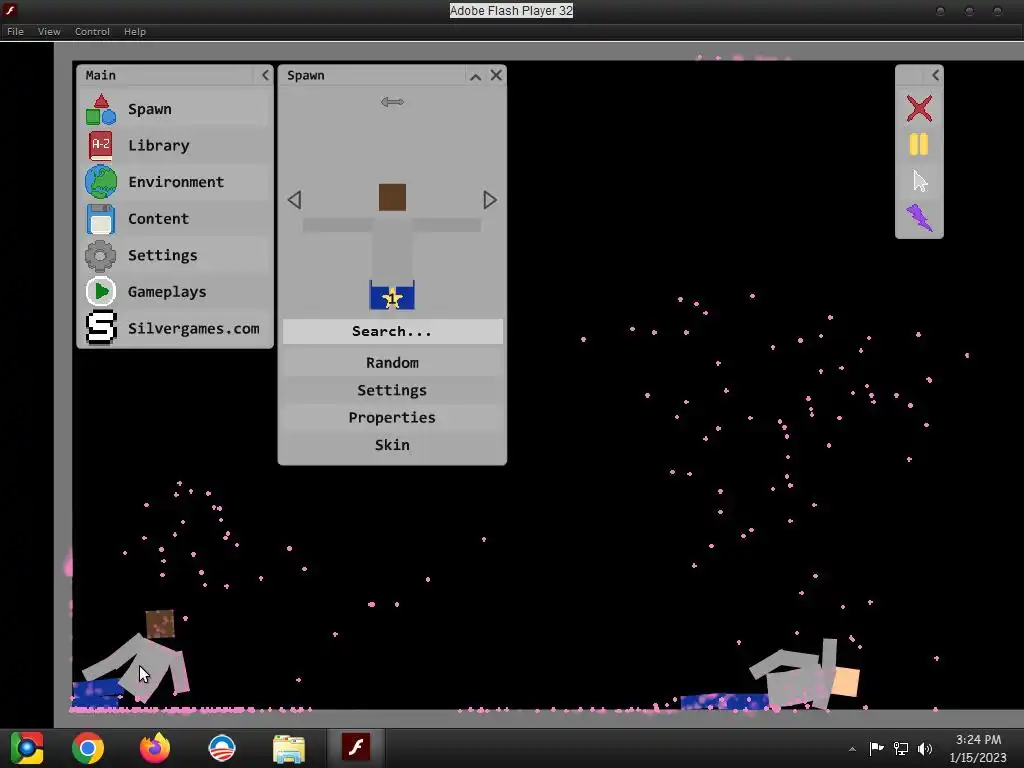Viewport: 1024px width, 768px height.
Task: Collapse the Main panel with its chevron
Action: click(x=264, y=75)
